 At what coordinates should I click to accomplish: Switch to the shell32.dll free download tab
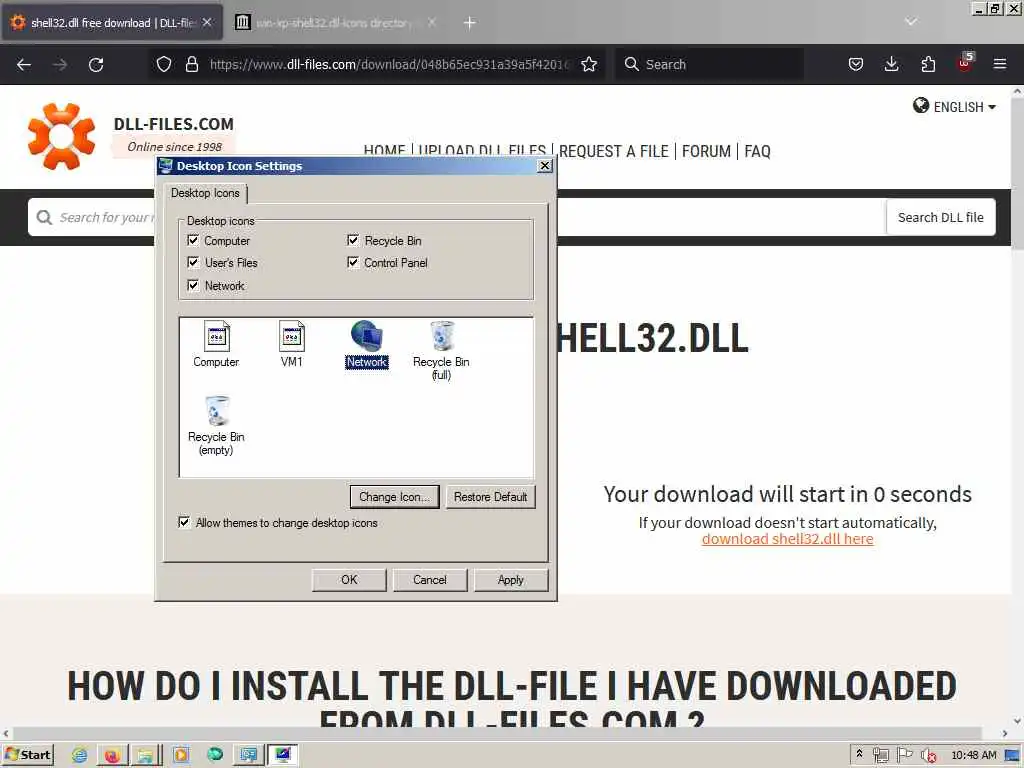(x=112, y=23)
